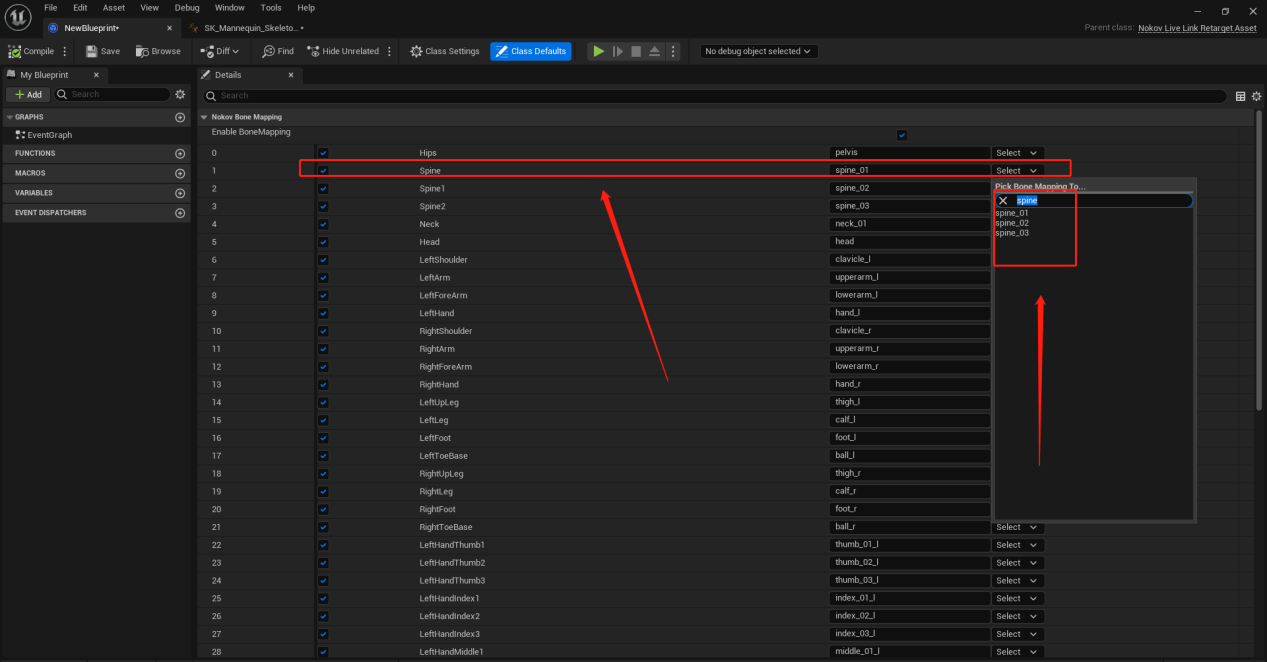Switch to the SK_Mannequin_Skeleton tab
1267x662 pixels.
[246, 28]
